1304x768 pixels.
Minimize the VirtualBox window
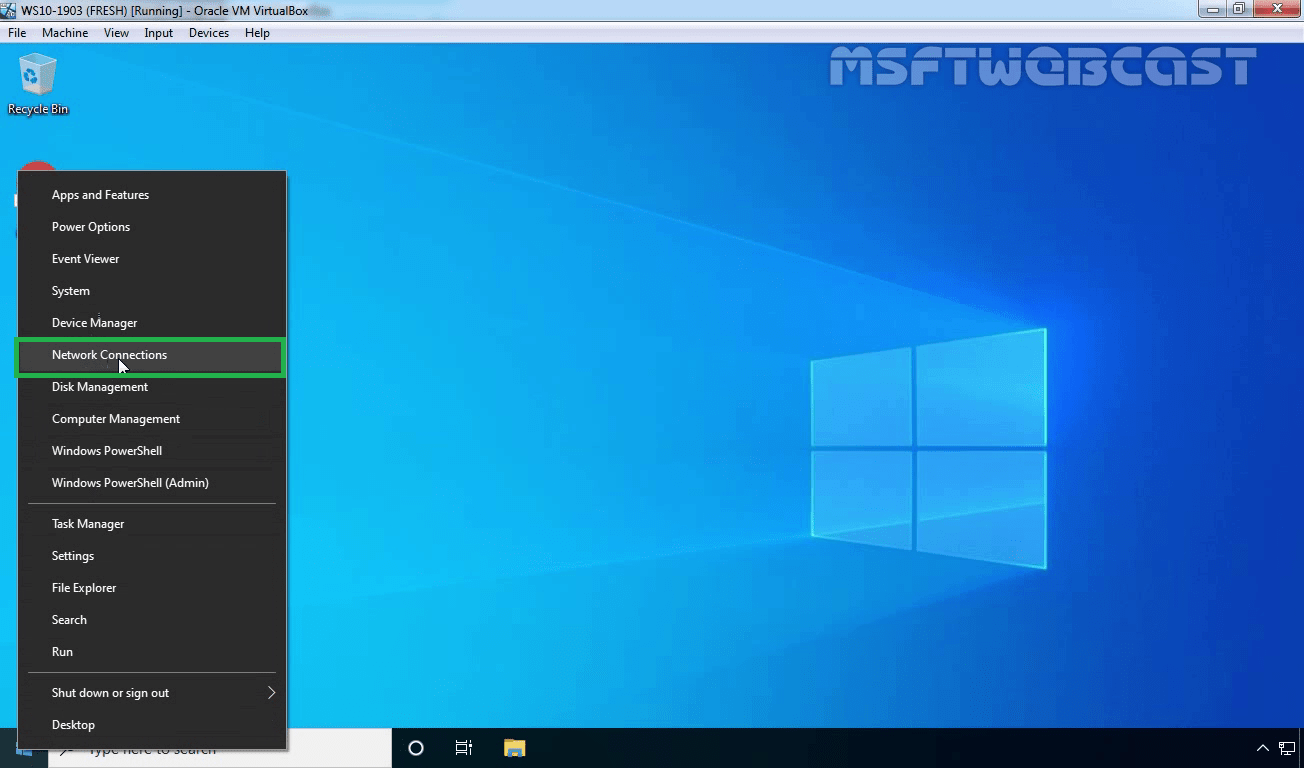[1212, 9]
